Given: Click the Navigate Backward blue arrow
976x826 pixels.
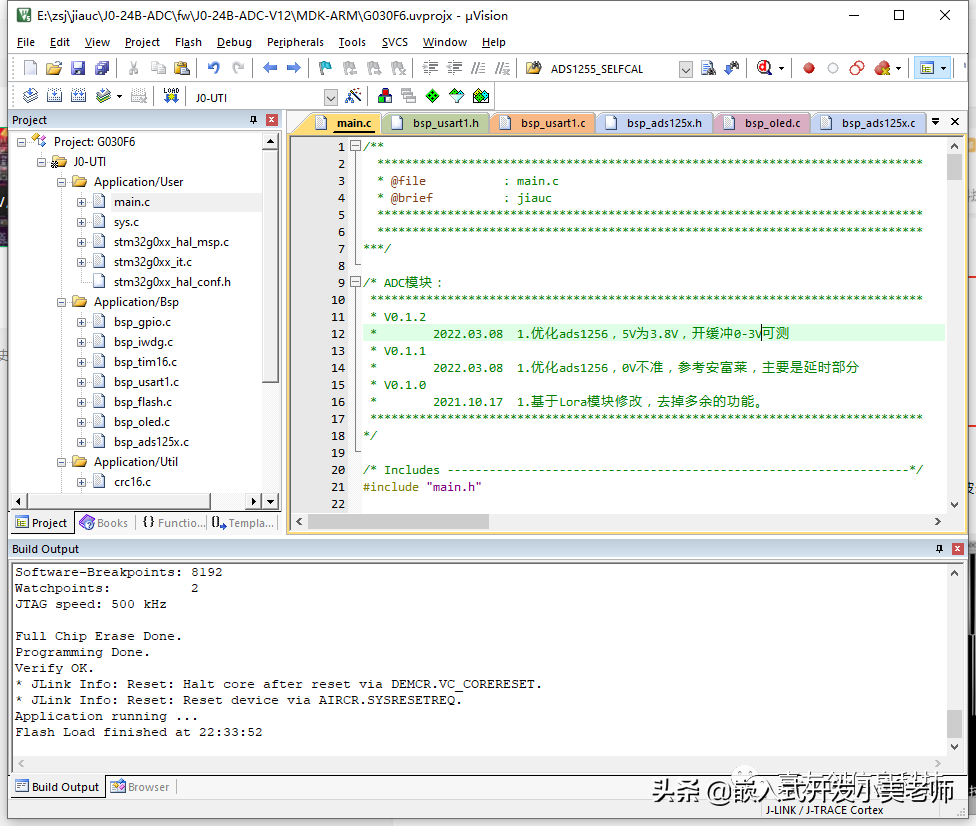Looking at the screenshot, I should click(x=270, y=69).
